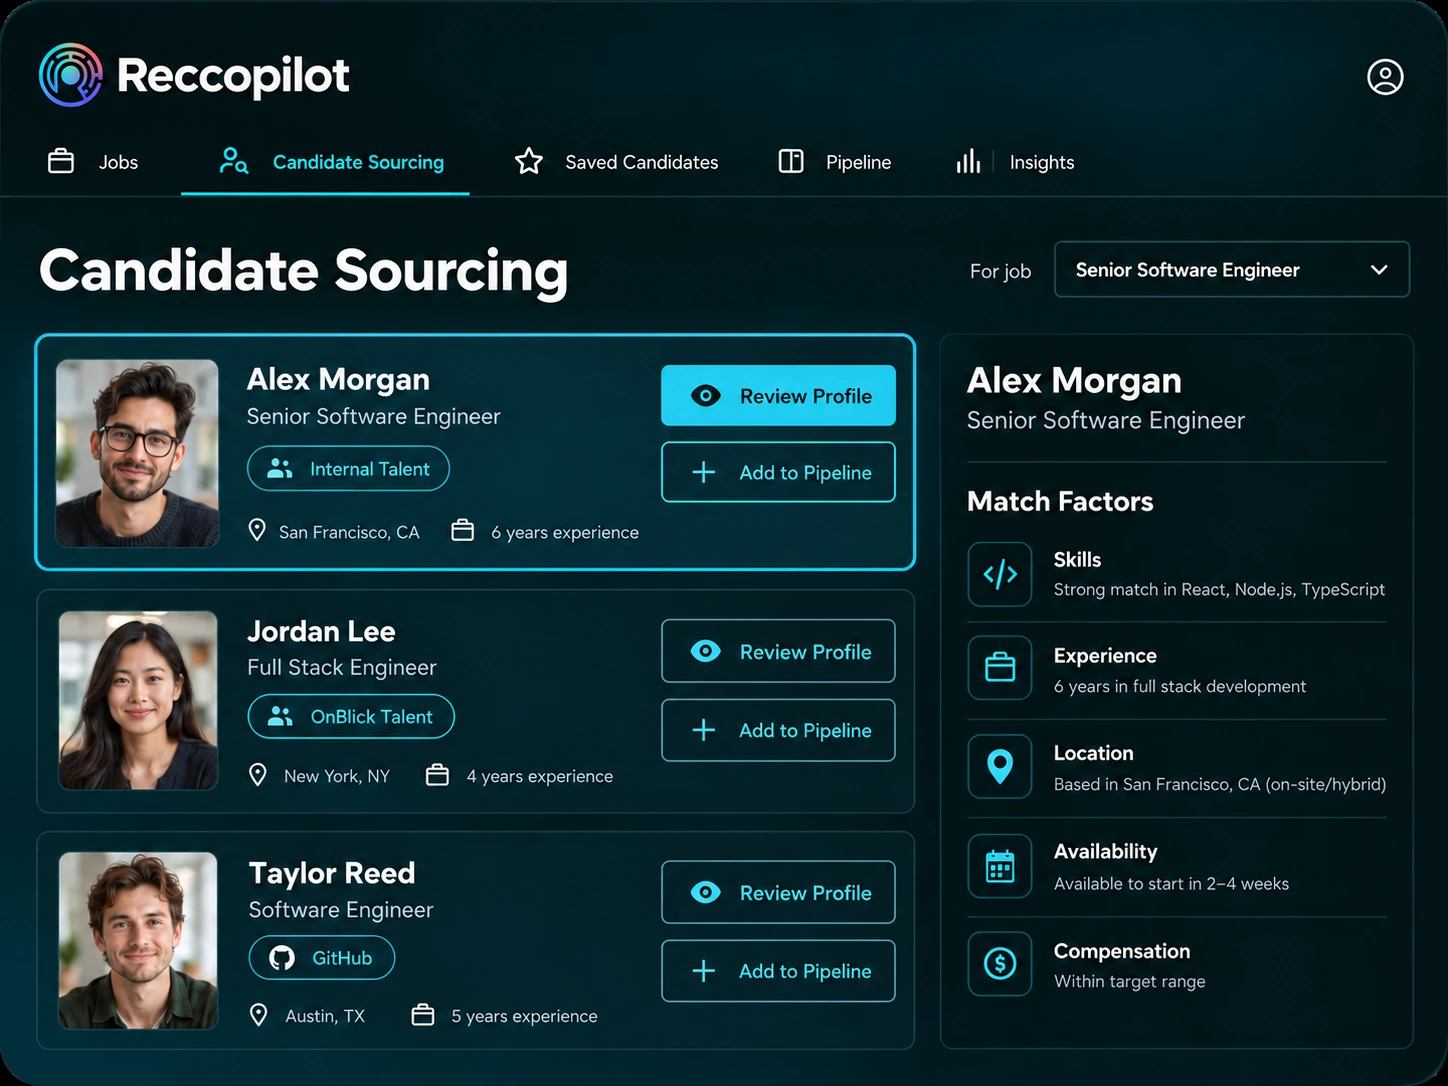Open the user account profile icon
This screenshot has width=1448, height=1086.
coord(1385,77)
